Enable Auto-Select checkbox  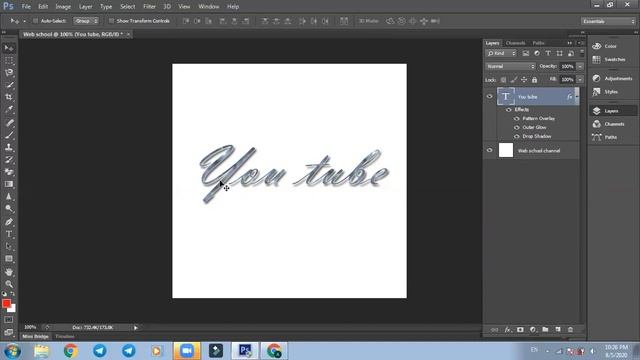point(36,21)
